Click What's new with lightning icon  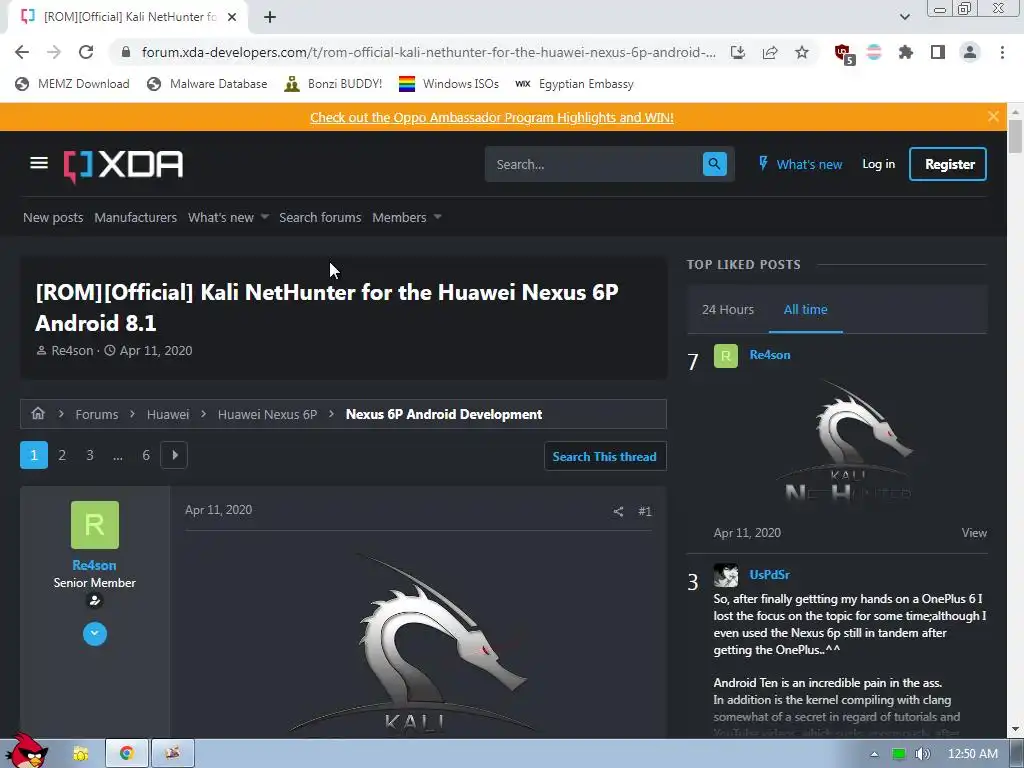pos(800,164)
